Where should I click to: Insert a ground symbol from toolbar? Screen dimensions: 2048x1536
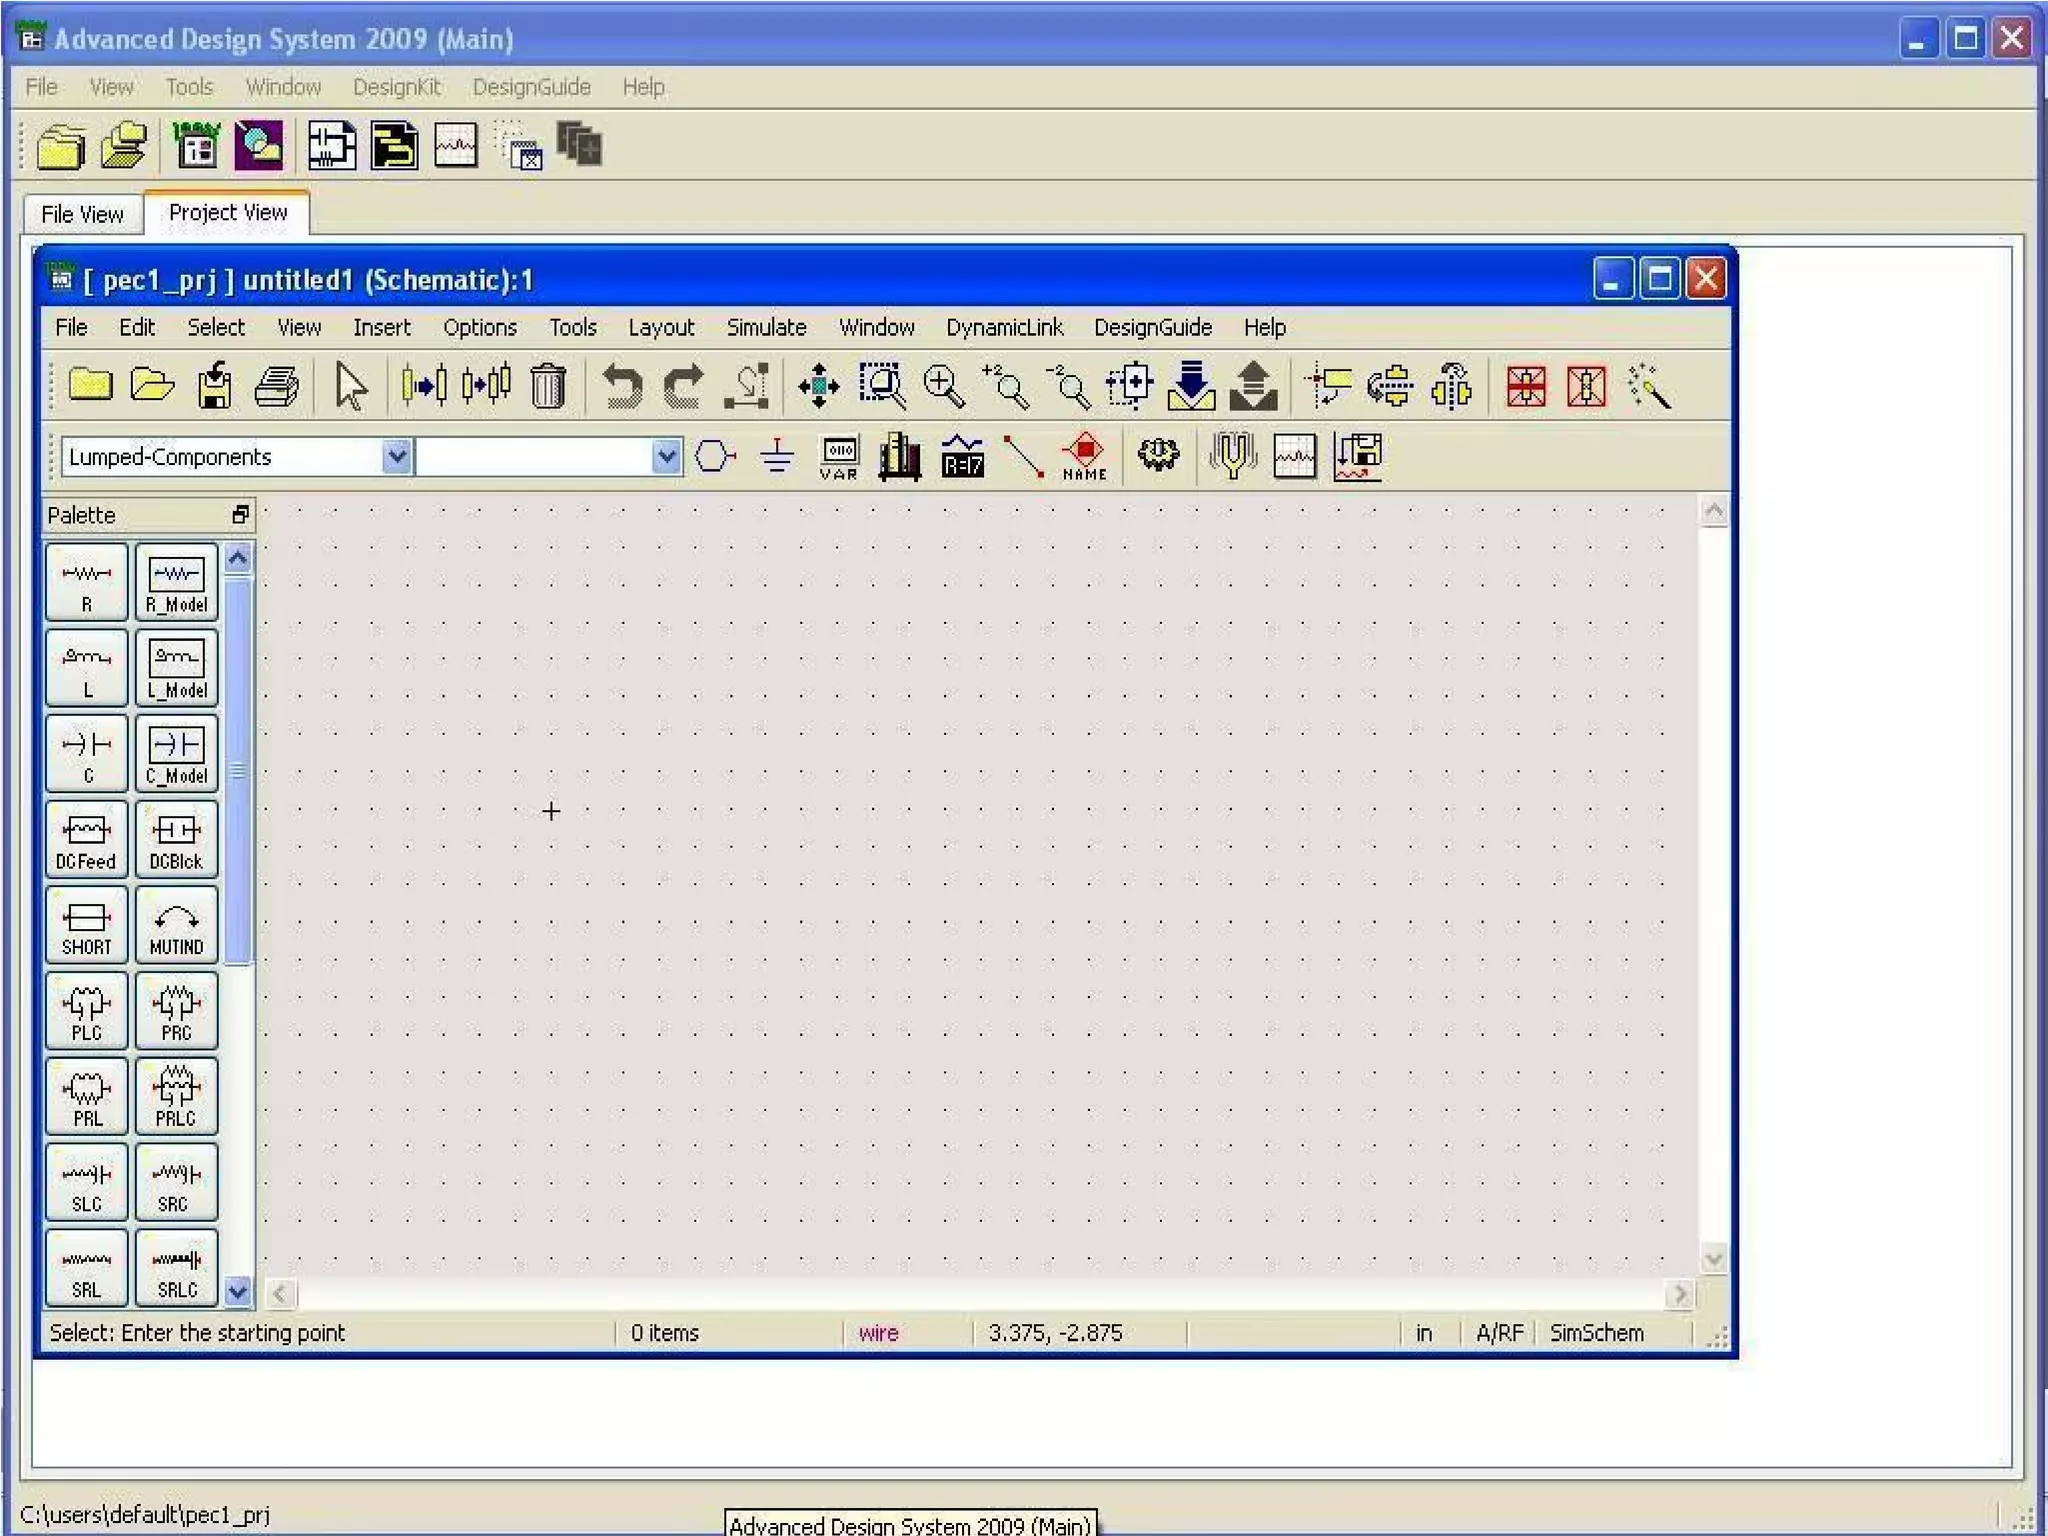tap(776, 457)
